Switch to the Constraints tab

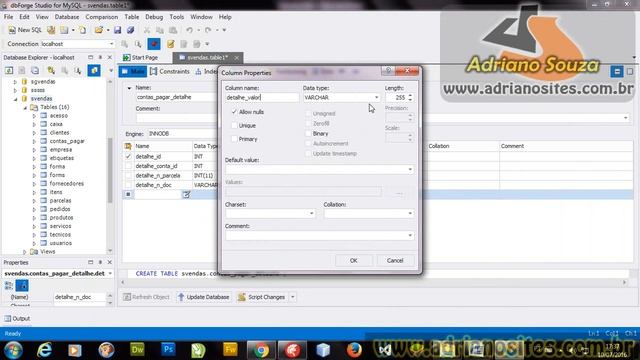pos(170,71)
